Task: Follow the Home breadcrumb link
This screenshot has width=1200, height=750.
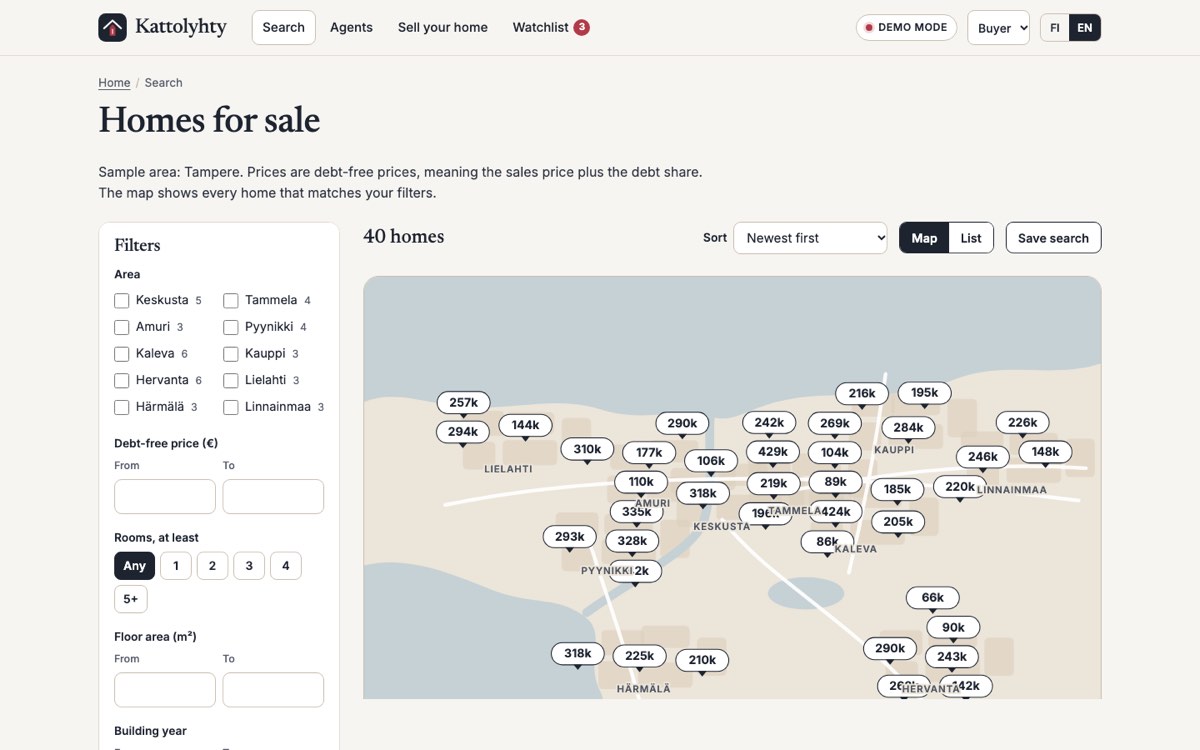Action: pyautogui.click(x=114, y=83)
